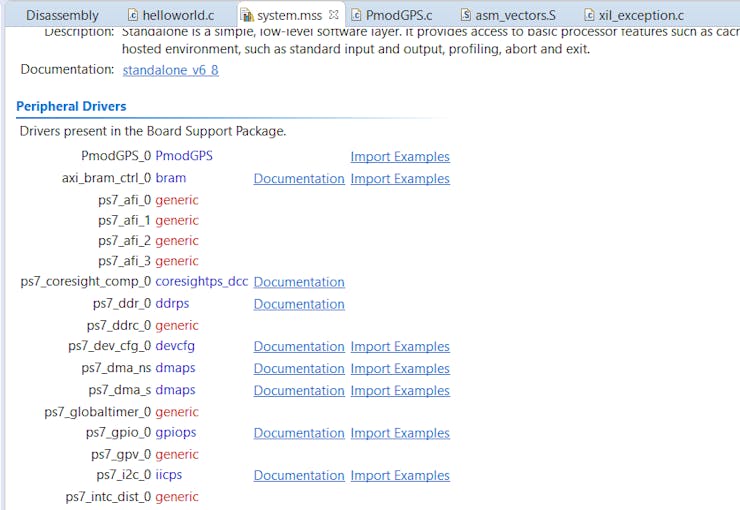Screen dimensions: 740x510
Task: Open Documentation for ps7_coresight_comp_0
Action: click(299, 282)
